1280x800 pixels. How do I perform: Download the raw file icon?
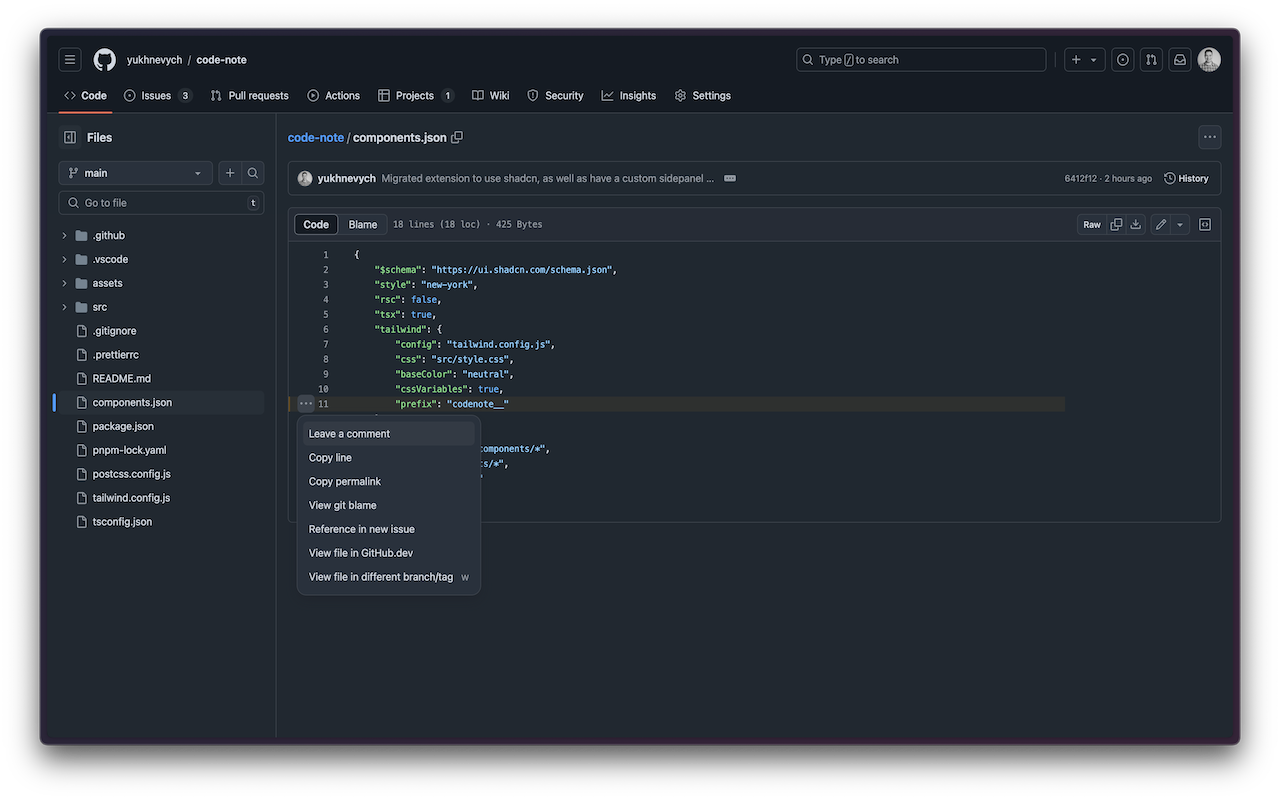tap(1136, 225)
